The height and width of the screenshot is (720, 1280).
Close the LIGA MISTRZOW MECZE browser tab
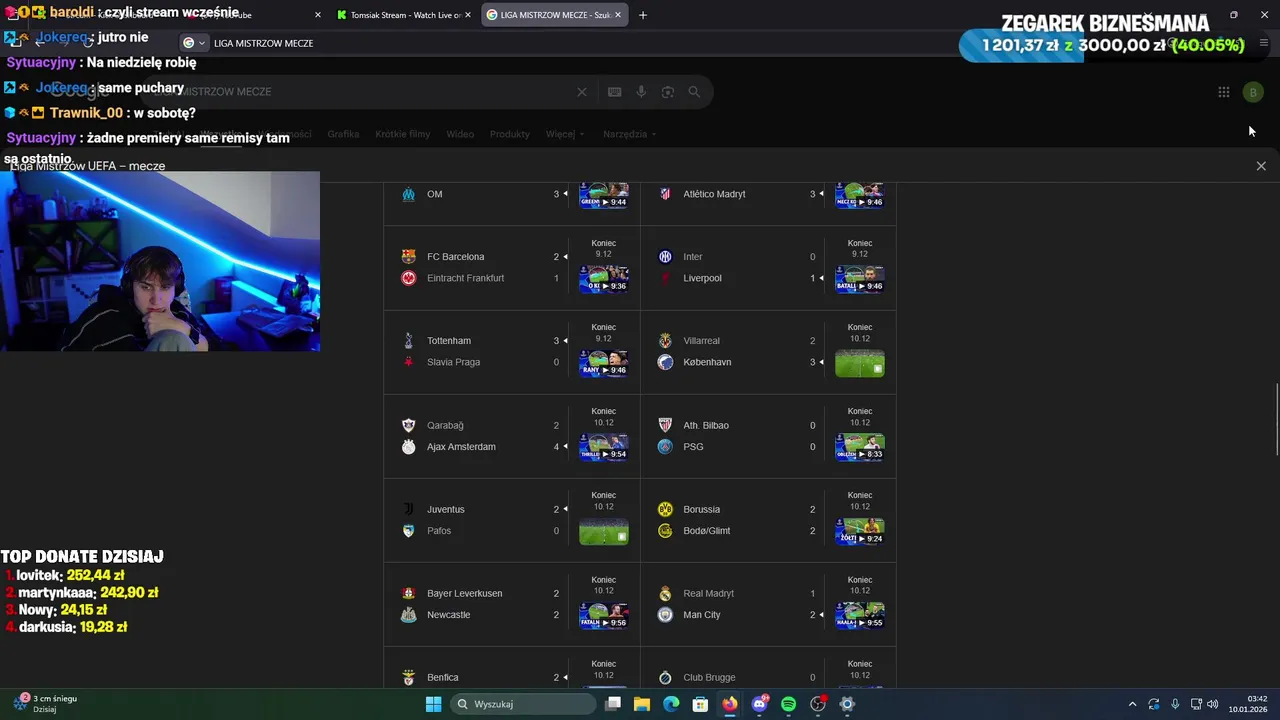coord(618,15)
